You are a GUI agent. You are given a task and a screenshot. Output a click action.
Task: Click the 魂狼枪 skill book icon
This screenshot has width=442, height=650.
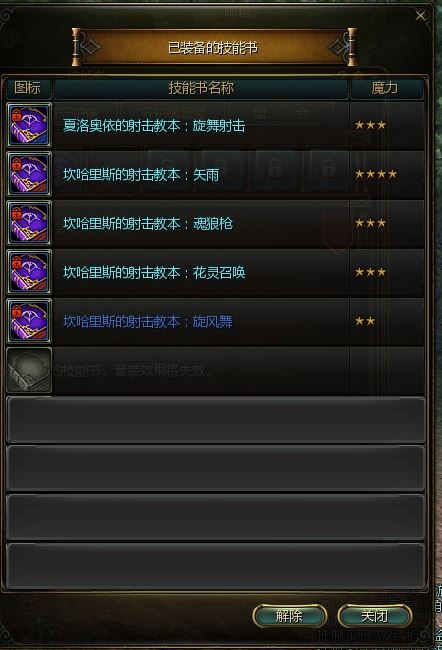pos(29,223)
